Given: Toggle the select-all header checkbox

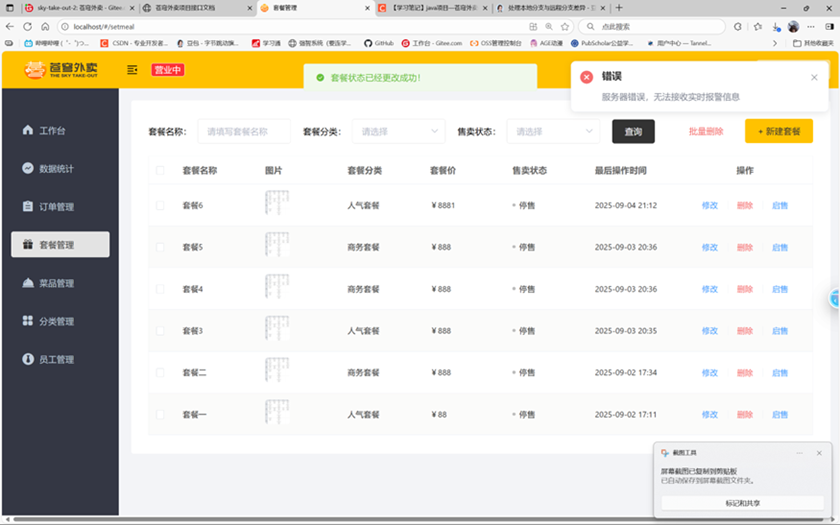Looking at the screenshot, I should [x=160, y=170].
